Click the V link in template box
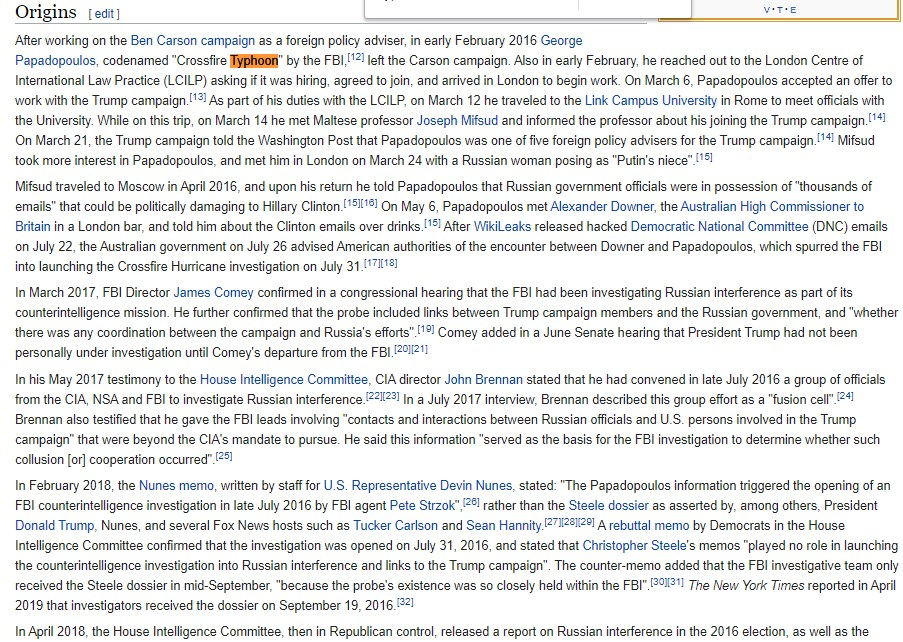903x642 pixels. [767, 10]
